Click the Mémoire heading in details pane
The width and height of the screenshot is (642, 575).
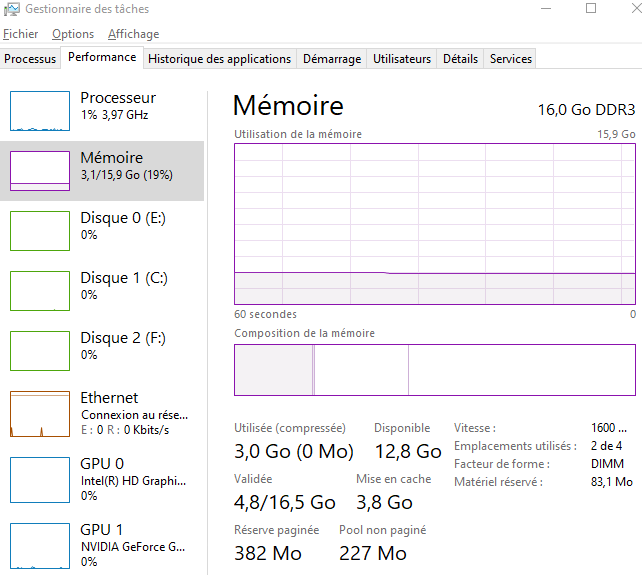pyautogui.click(x=288, y=106)
